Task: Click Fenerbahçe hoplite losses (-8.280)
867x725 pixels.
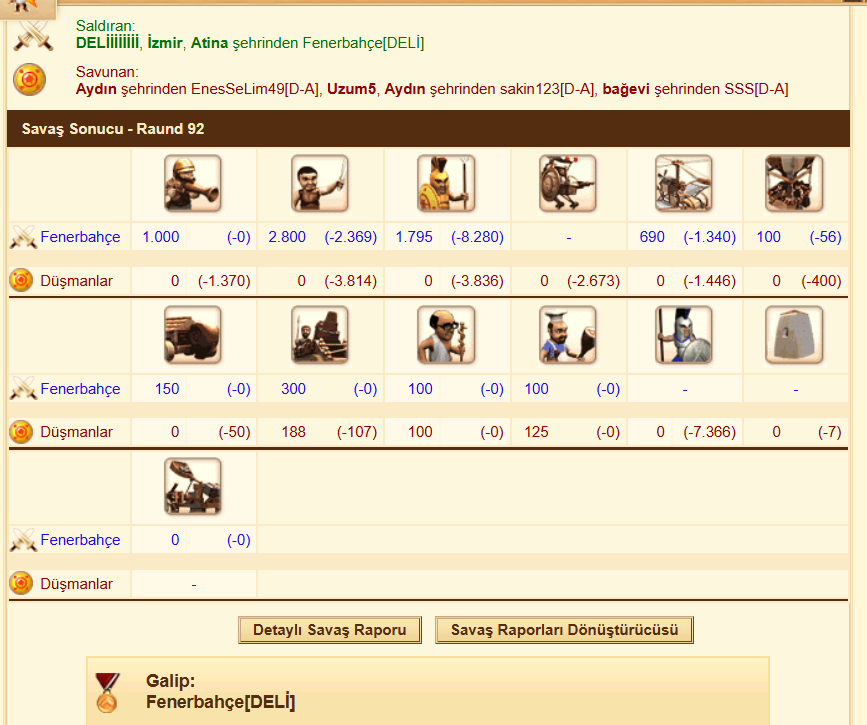Action: click(x=477, y=237)
